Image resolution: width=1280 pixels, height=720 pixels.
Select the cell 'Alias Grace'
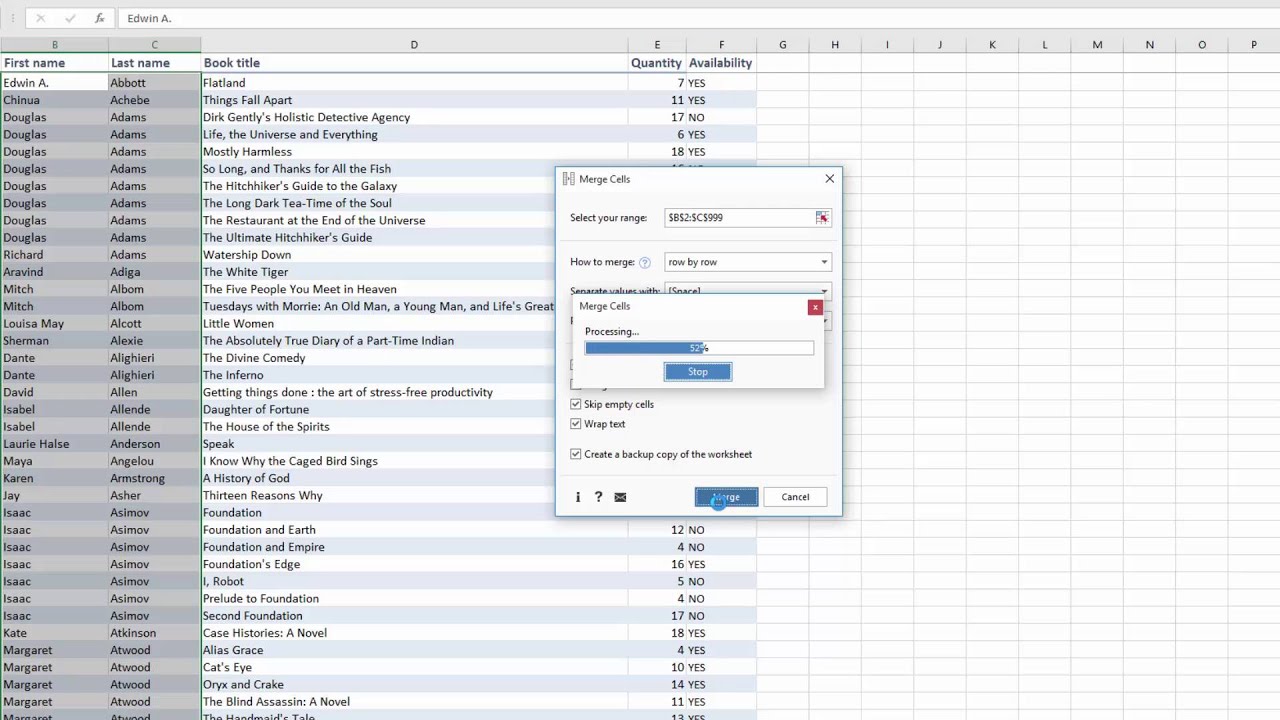pyautogui.click(x=414, y=650)
